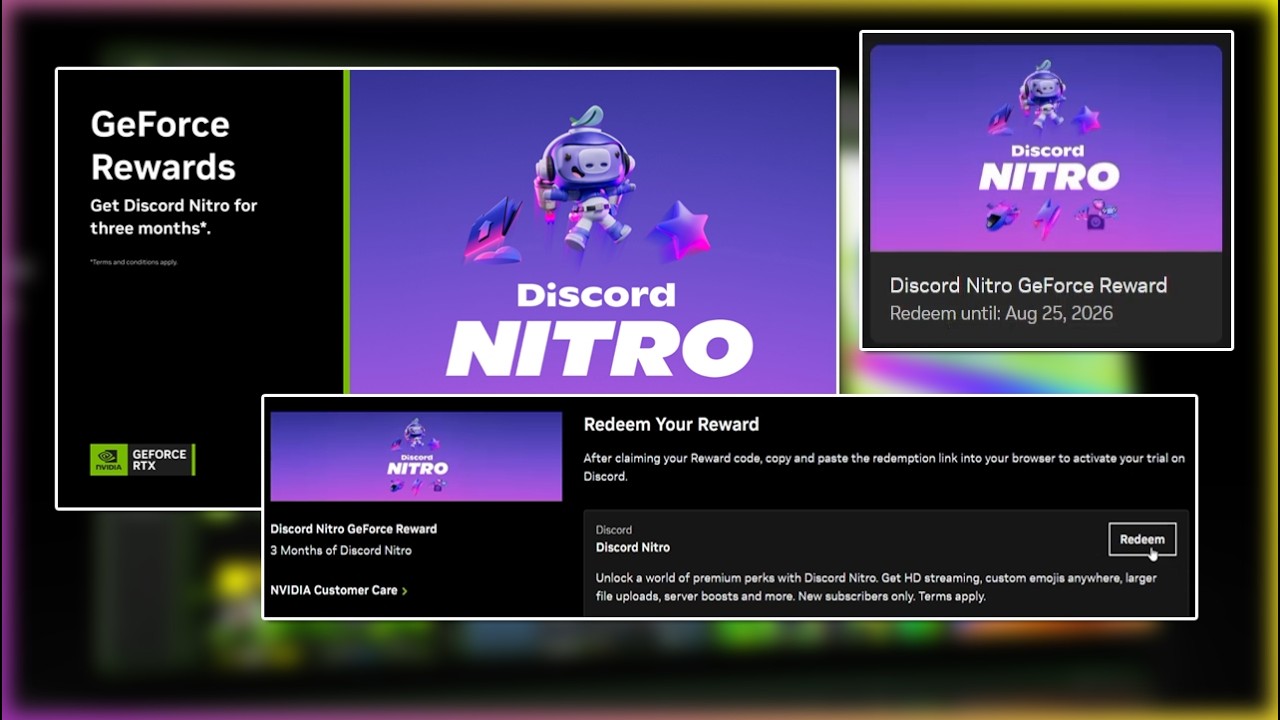Click the lightning bolt icon on reward card
Image resolution: width=1280 pixels, height=720 pixels.
[x=1048, y=219]
